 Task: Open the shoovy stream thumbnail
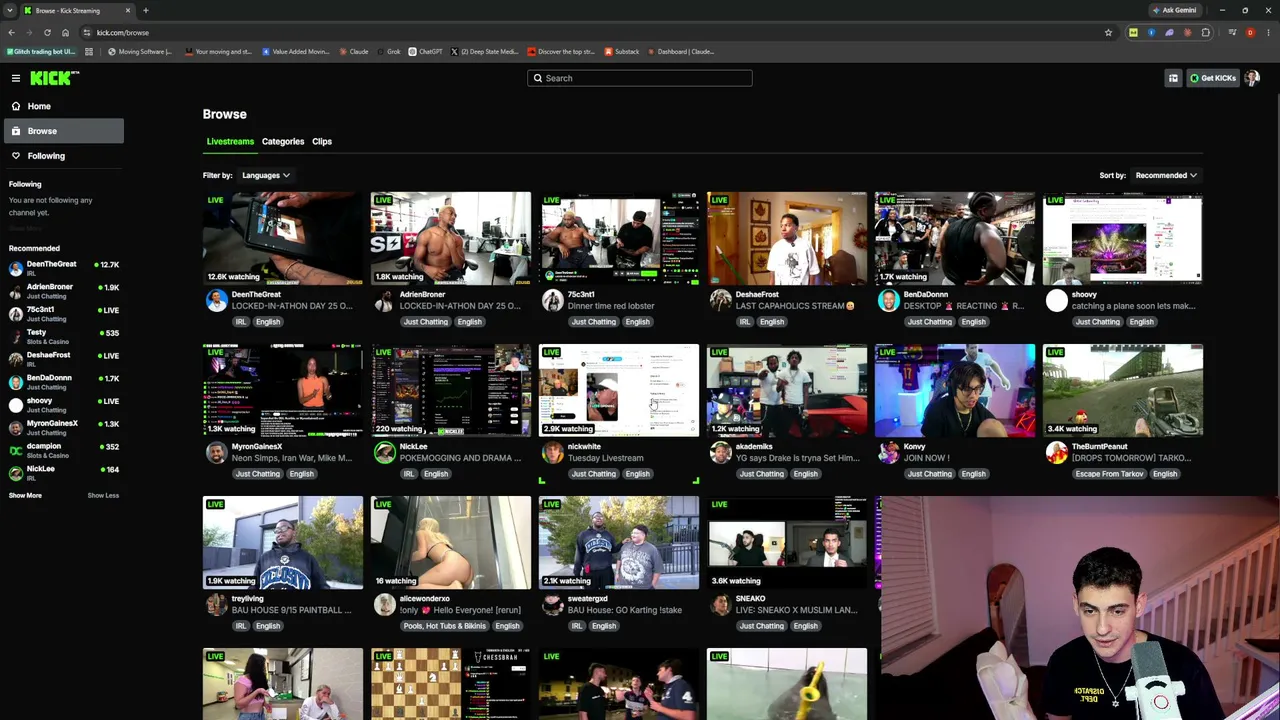click(1123, 239)
